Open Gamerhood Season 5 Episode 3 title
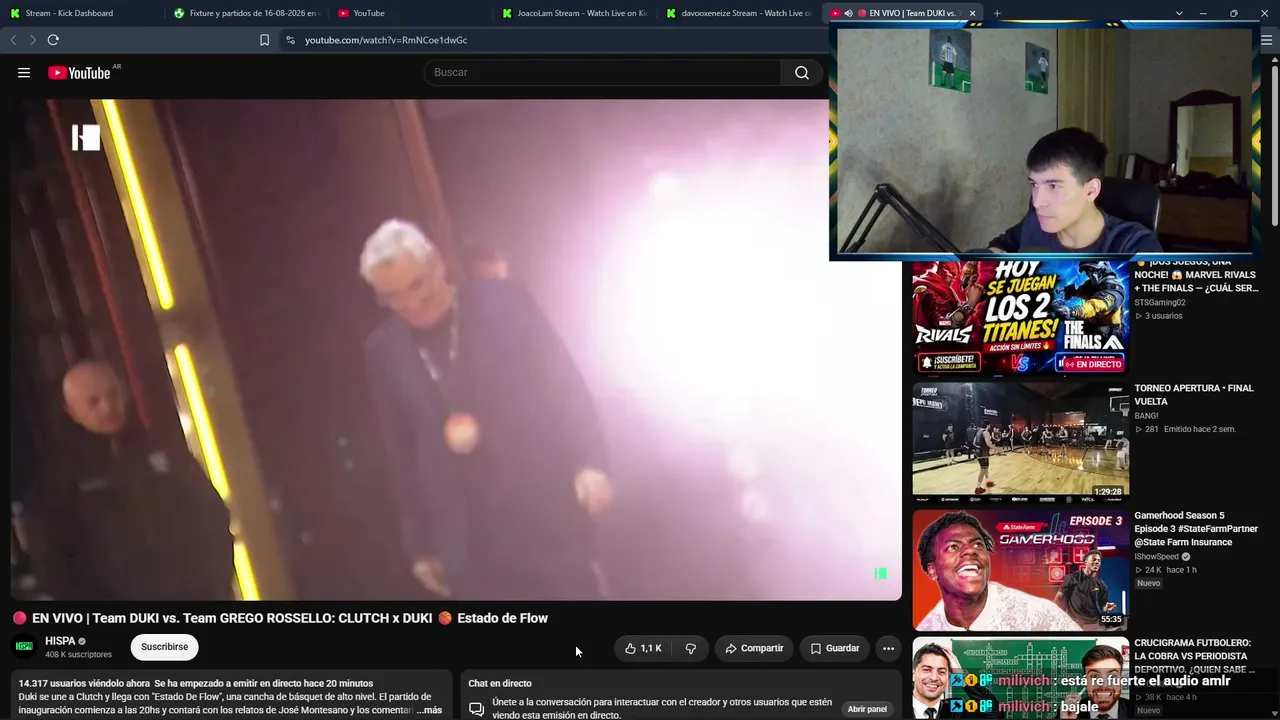The height and width of the screenshot is (720, 1280). click(1196, 529)
